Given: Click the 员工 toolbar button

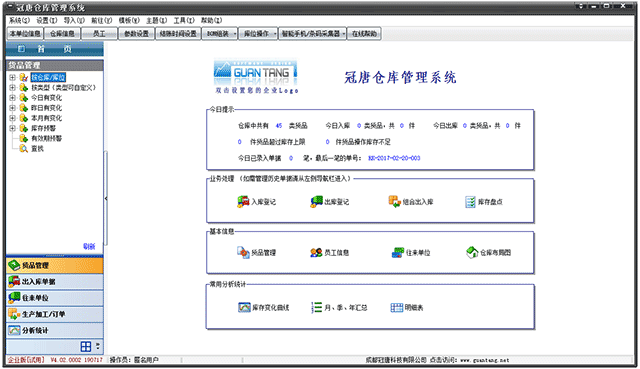Looking at the screenshot, I should coord(99,33).
